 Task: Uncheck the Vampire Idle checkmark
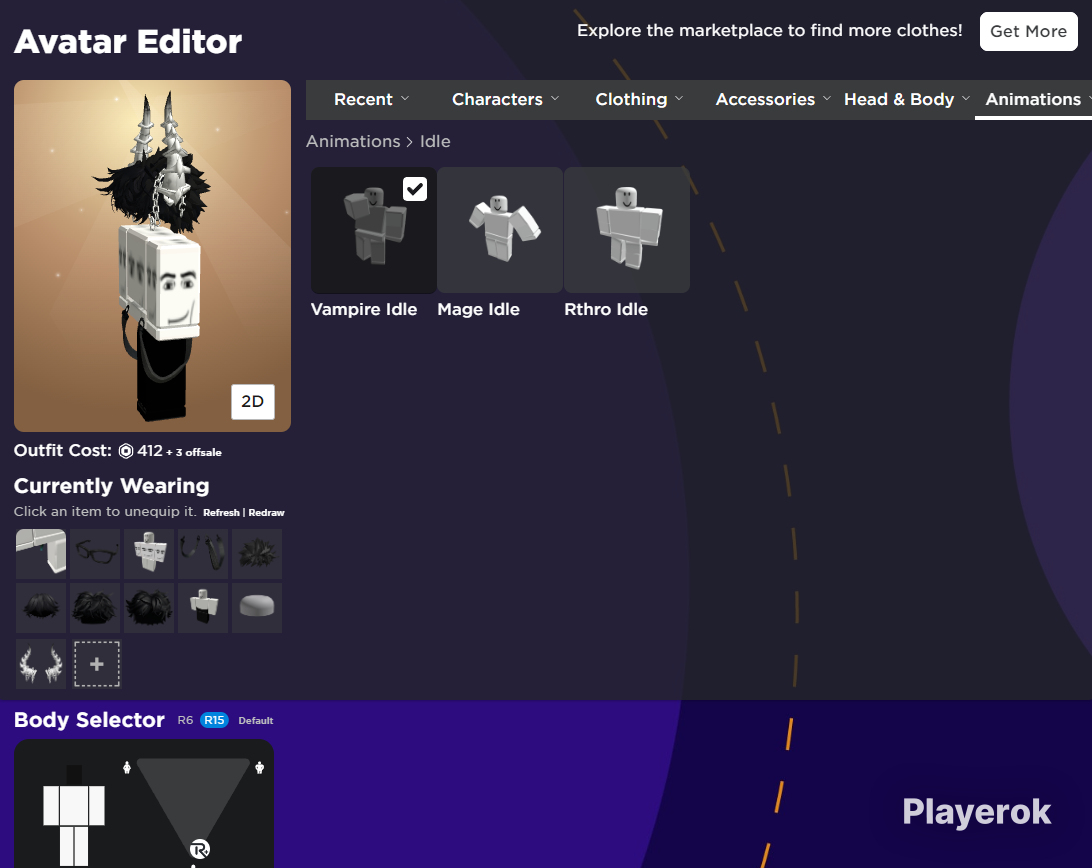pyautogui.click(x=415, y=189)
